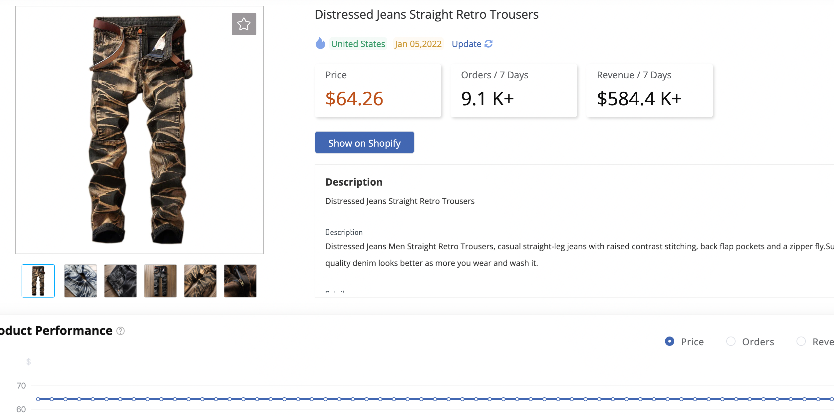The image size is (834, 416).
Task: Click the main distressed jeans product image
Action: (x=139, y=130)
